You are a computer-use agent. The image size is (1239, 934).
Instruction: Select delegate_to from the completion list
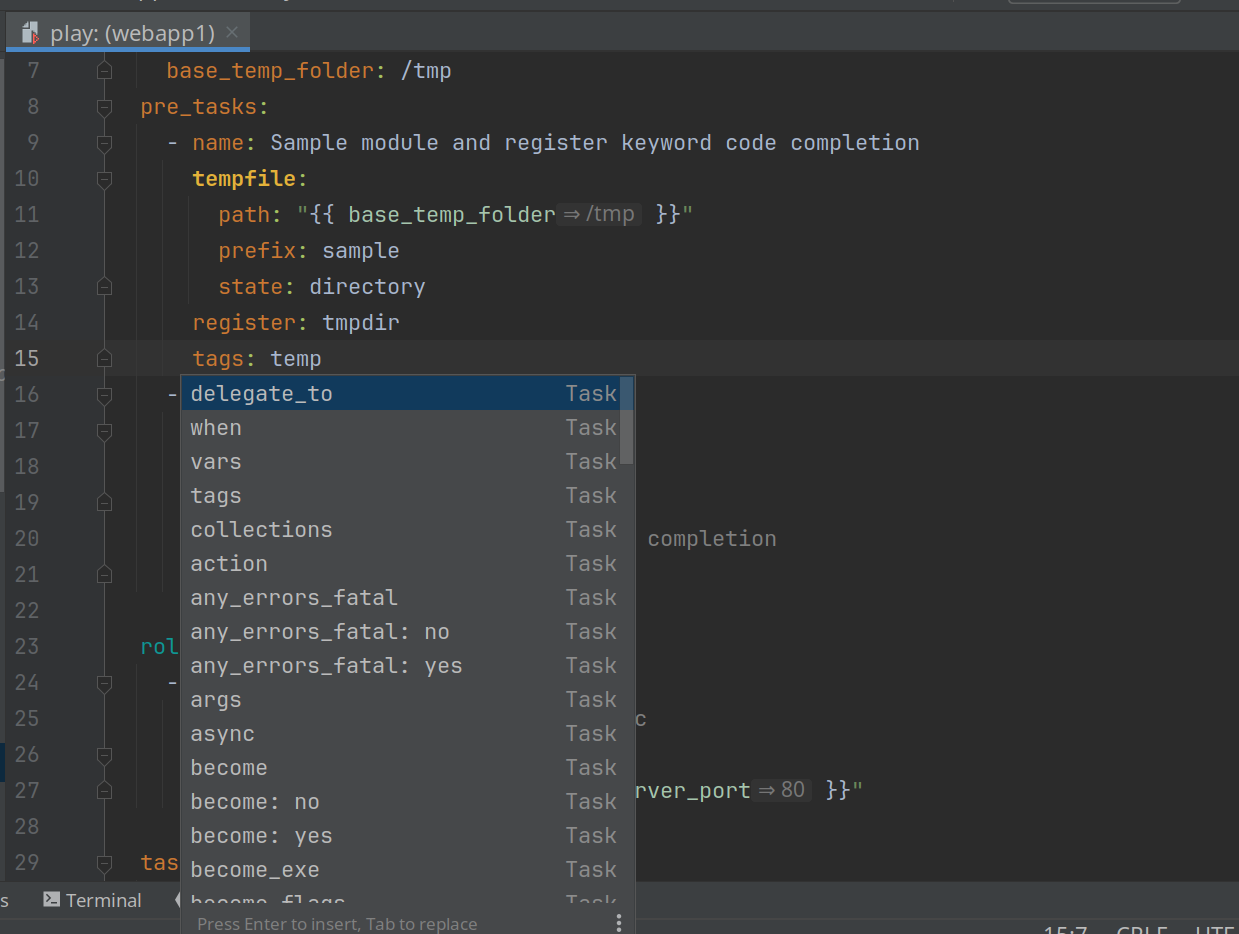click(401, 394)
